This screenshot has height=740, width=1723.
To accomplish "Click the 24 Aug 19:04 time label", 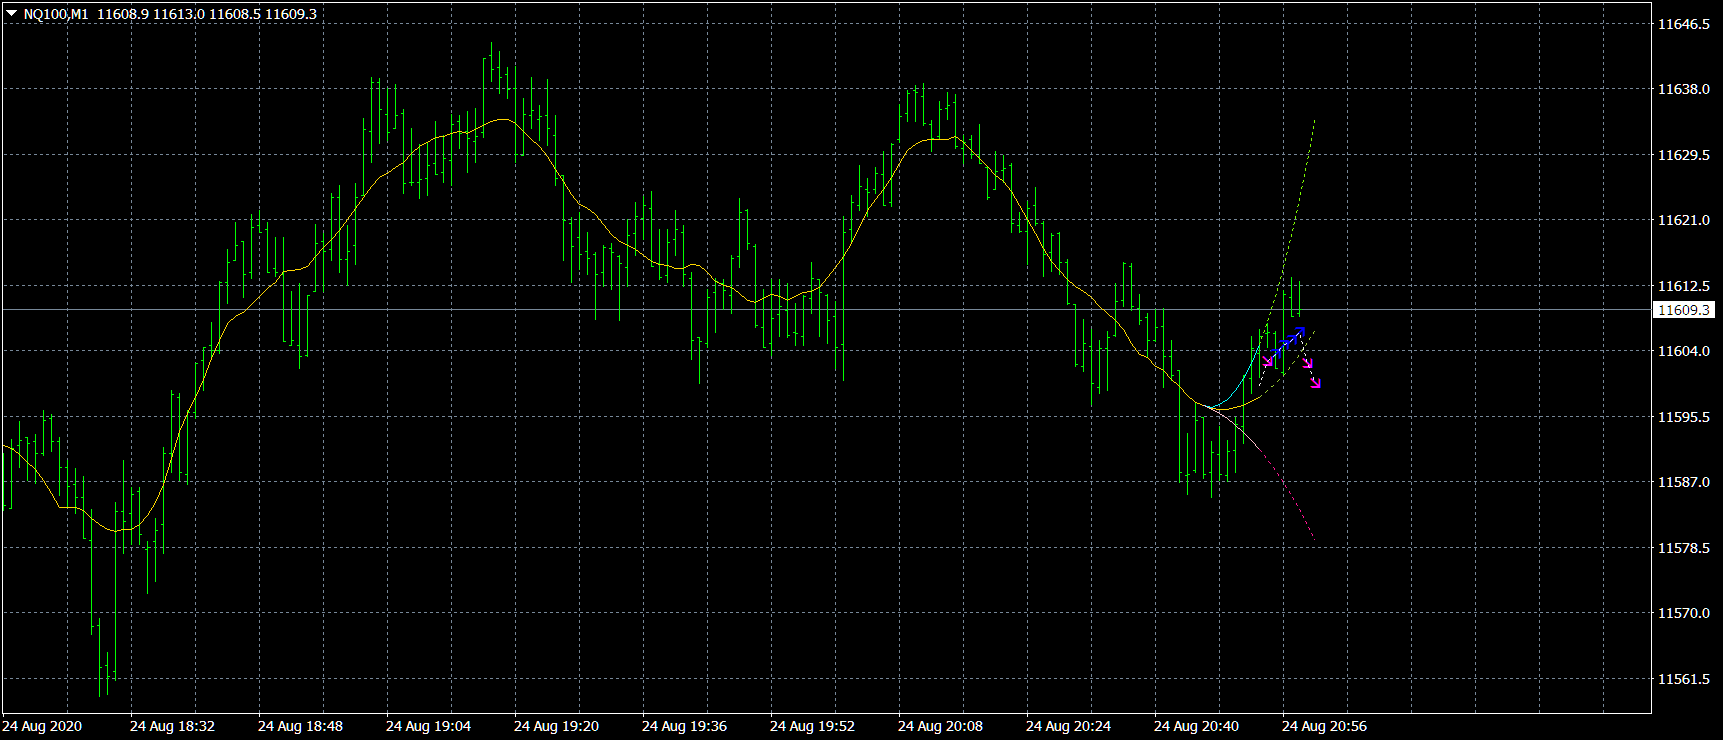I will coord(428,726).
